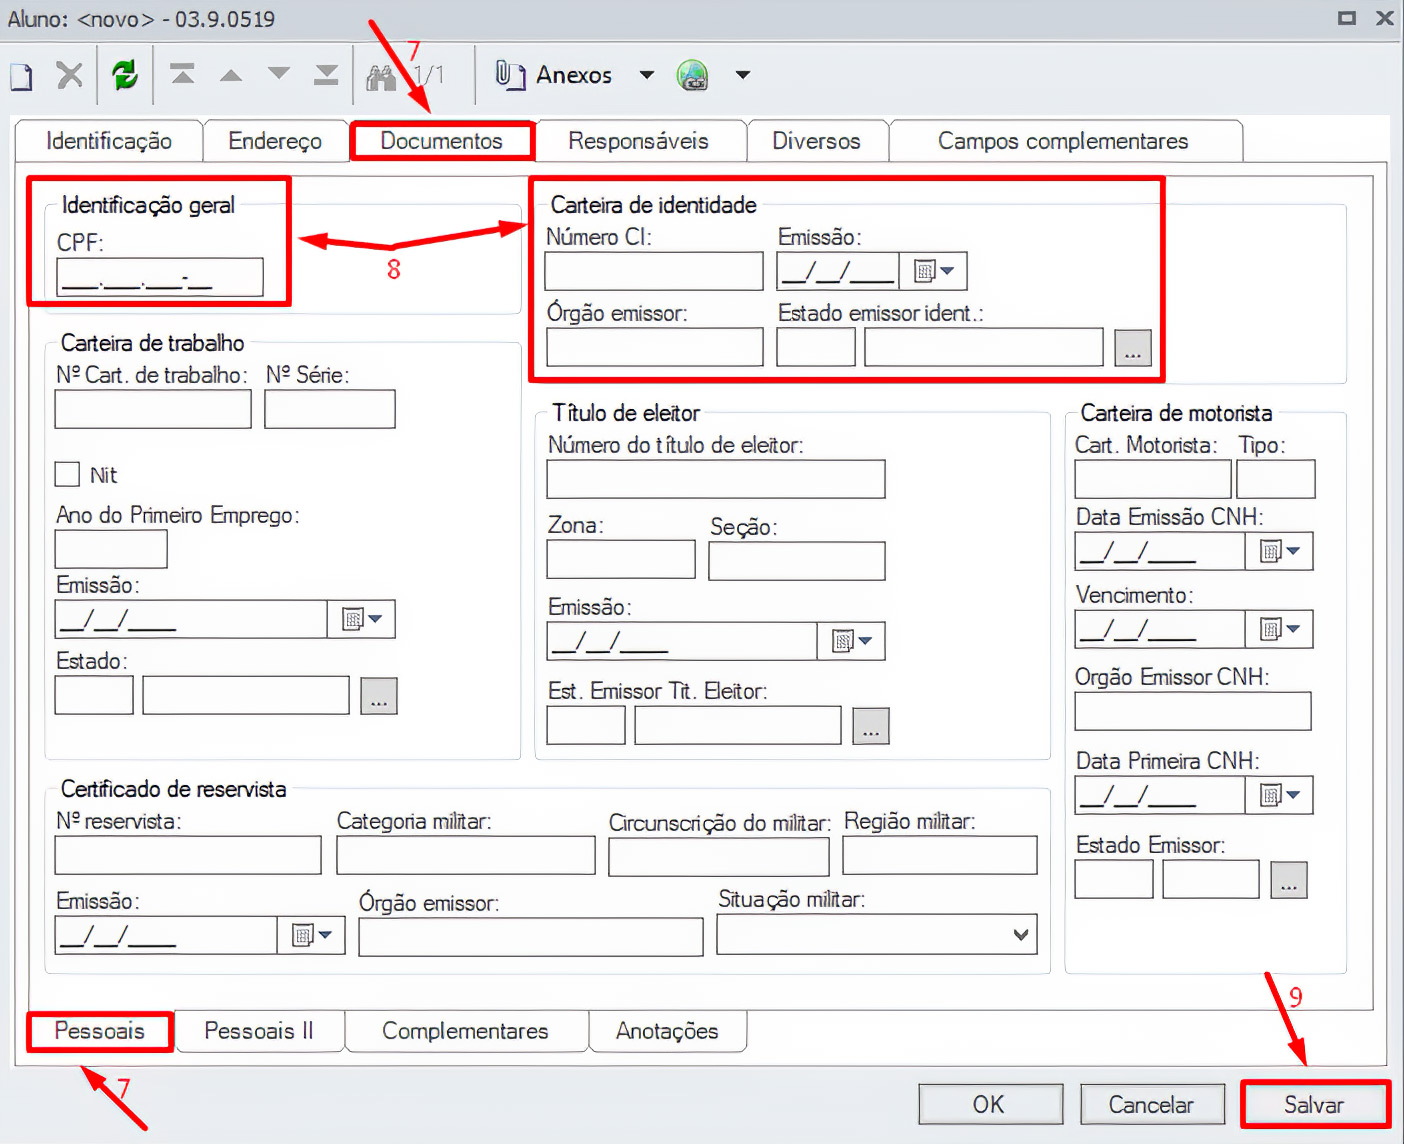Click the new record page icon
Screen dimensions: 1404x1144
tap(22, 76)
